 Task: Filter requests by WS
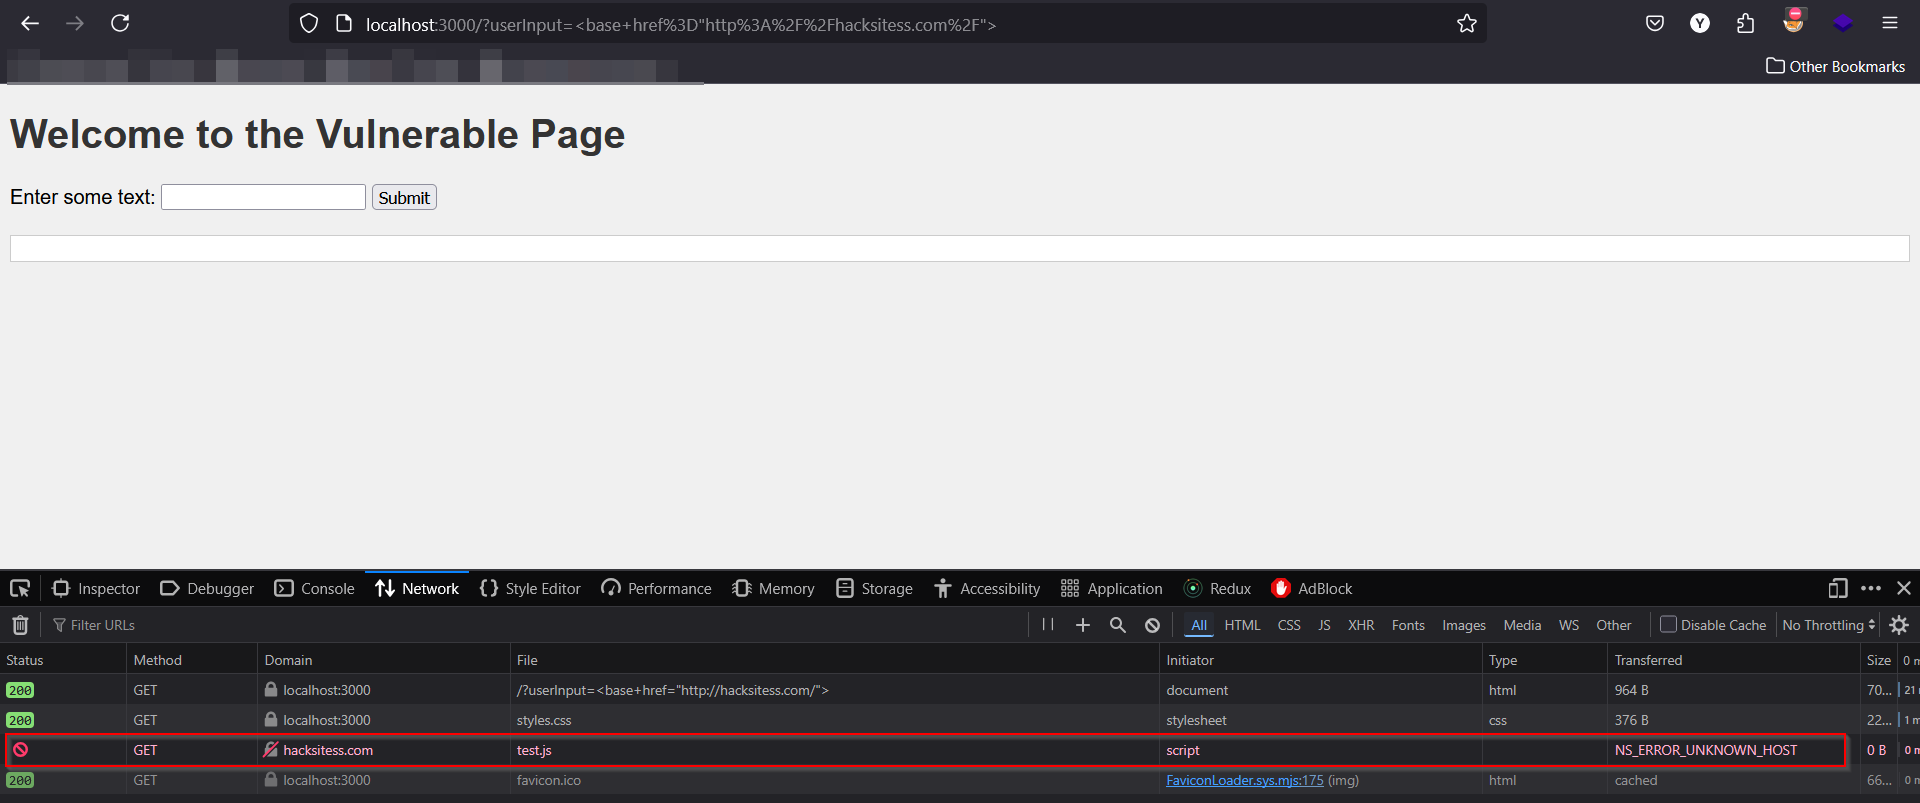[1569, 625]
